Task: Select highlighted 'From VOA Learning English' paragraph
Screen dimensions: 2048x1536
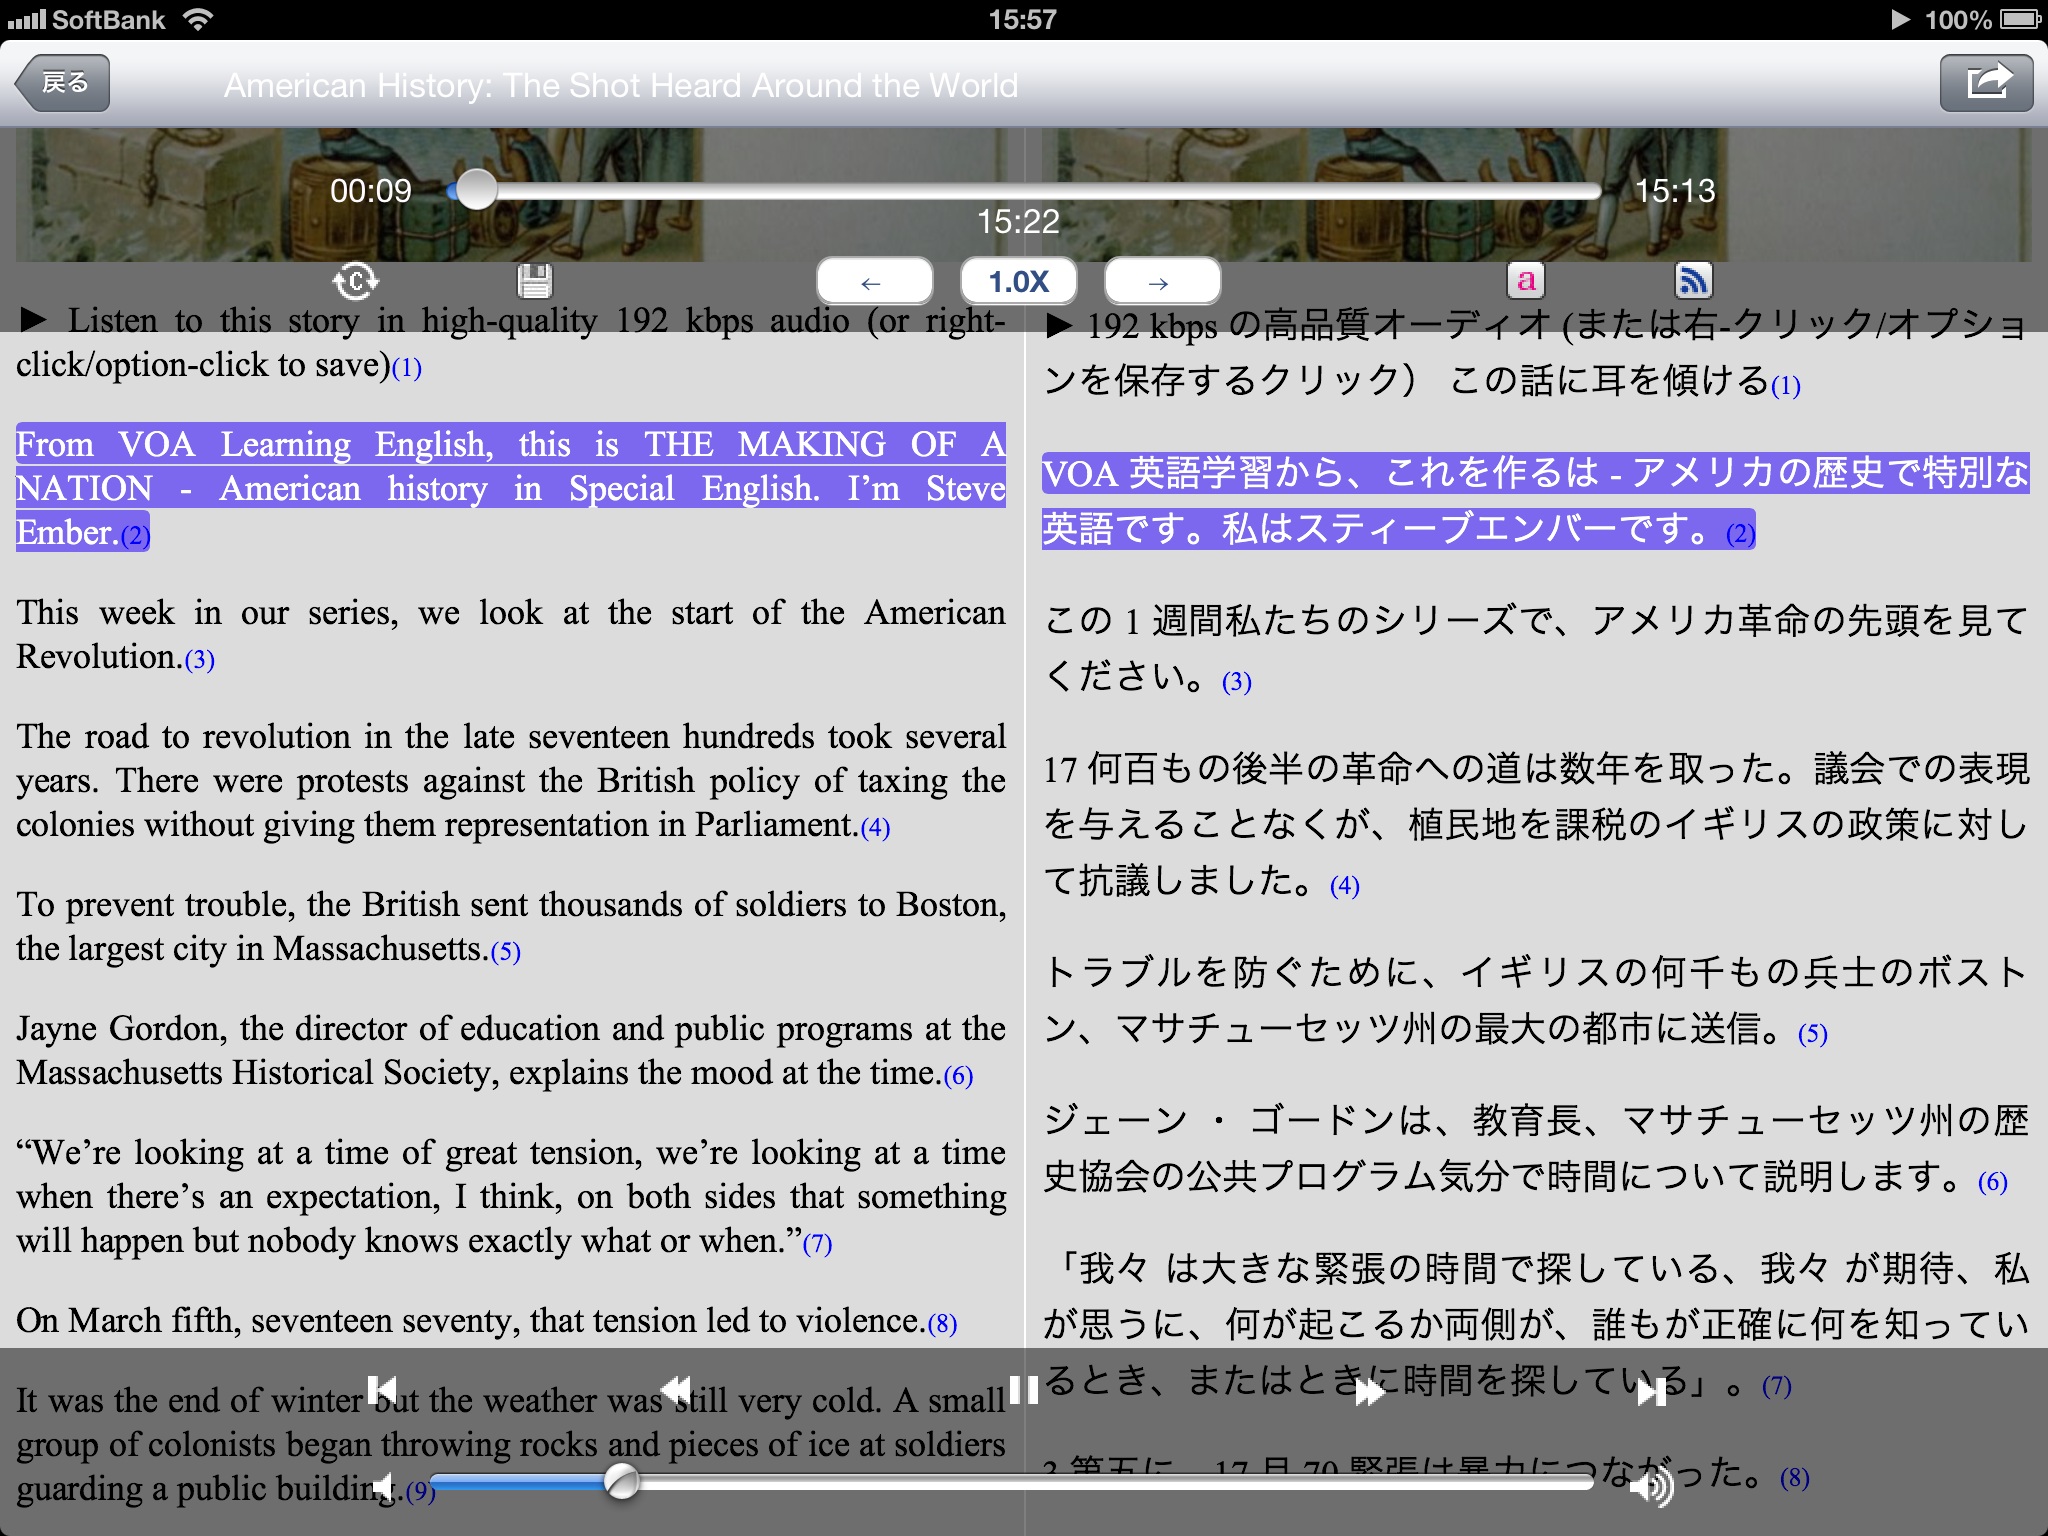Action: pos(511,488)
